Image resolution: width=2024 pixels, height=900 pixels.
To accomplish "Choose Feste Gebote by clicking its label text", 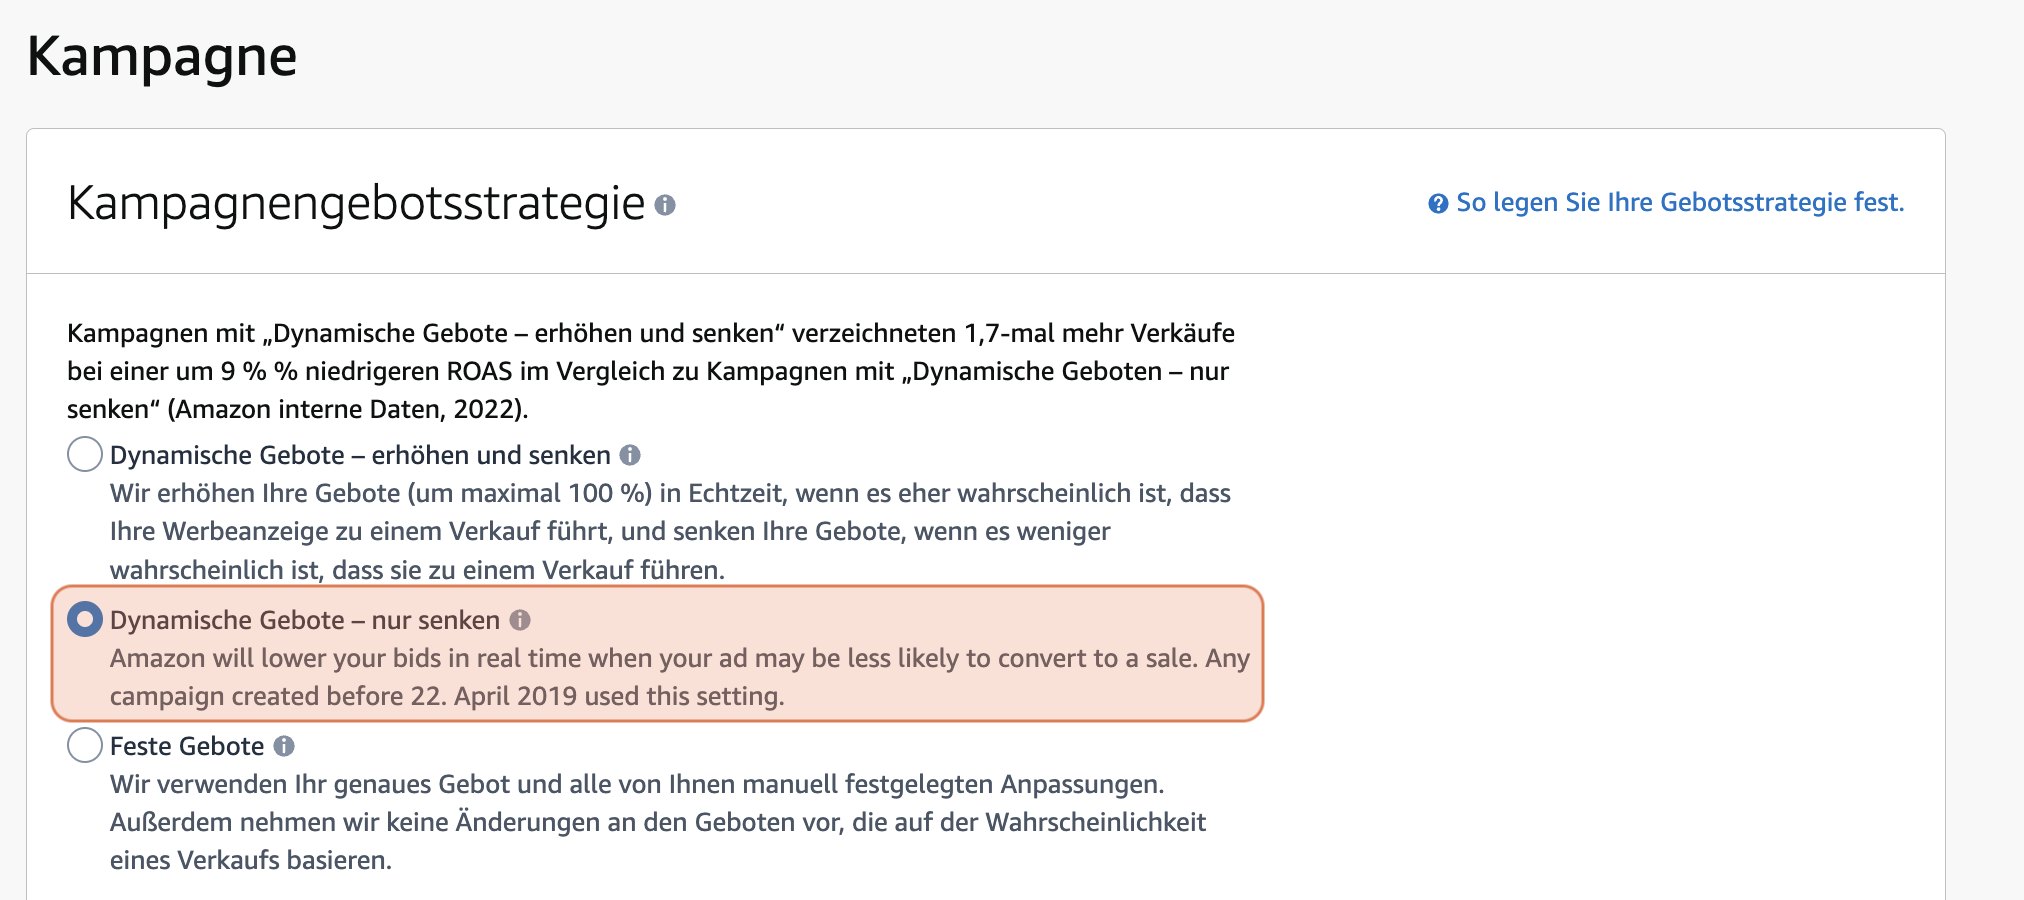I will (x=186, y=745).
